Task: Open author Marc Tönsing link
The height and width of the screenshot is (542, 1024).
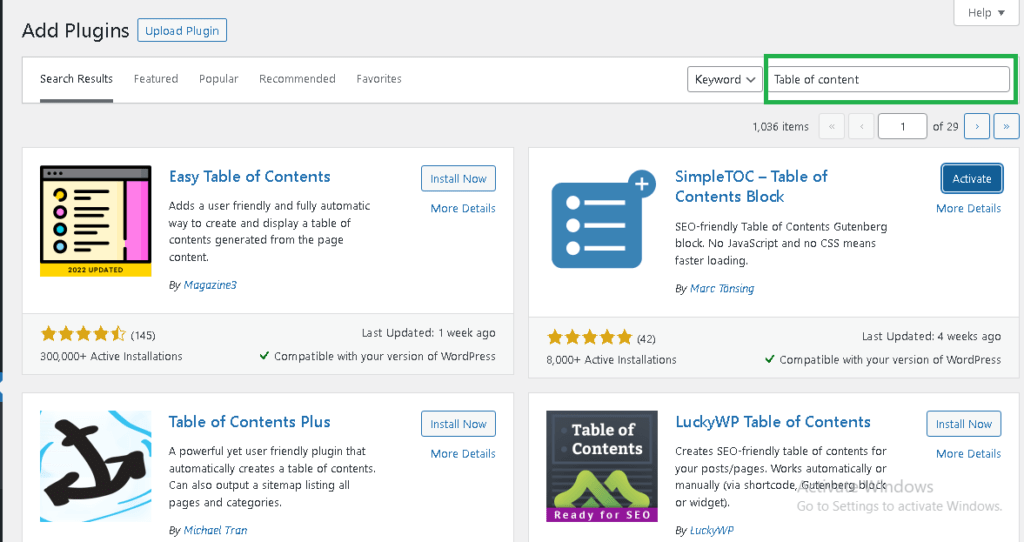Action: pyautogui.click(x=722, y=289)
